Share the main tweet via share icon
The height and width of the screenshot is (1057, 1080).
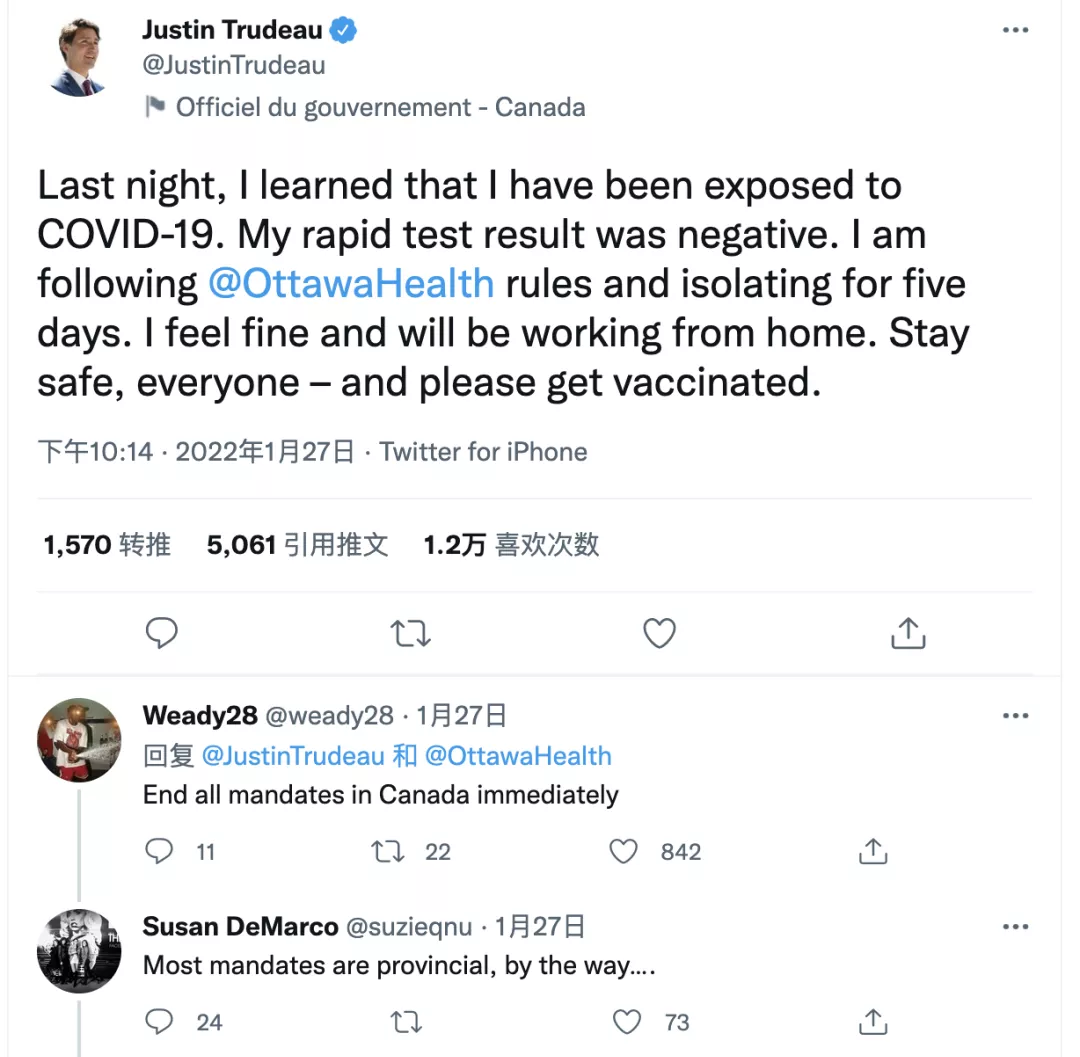pyautogui.click(x=907, y=633)
